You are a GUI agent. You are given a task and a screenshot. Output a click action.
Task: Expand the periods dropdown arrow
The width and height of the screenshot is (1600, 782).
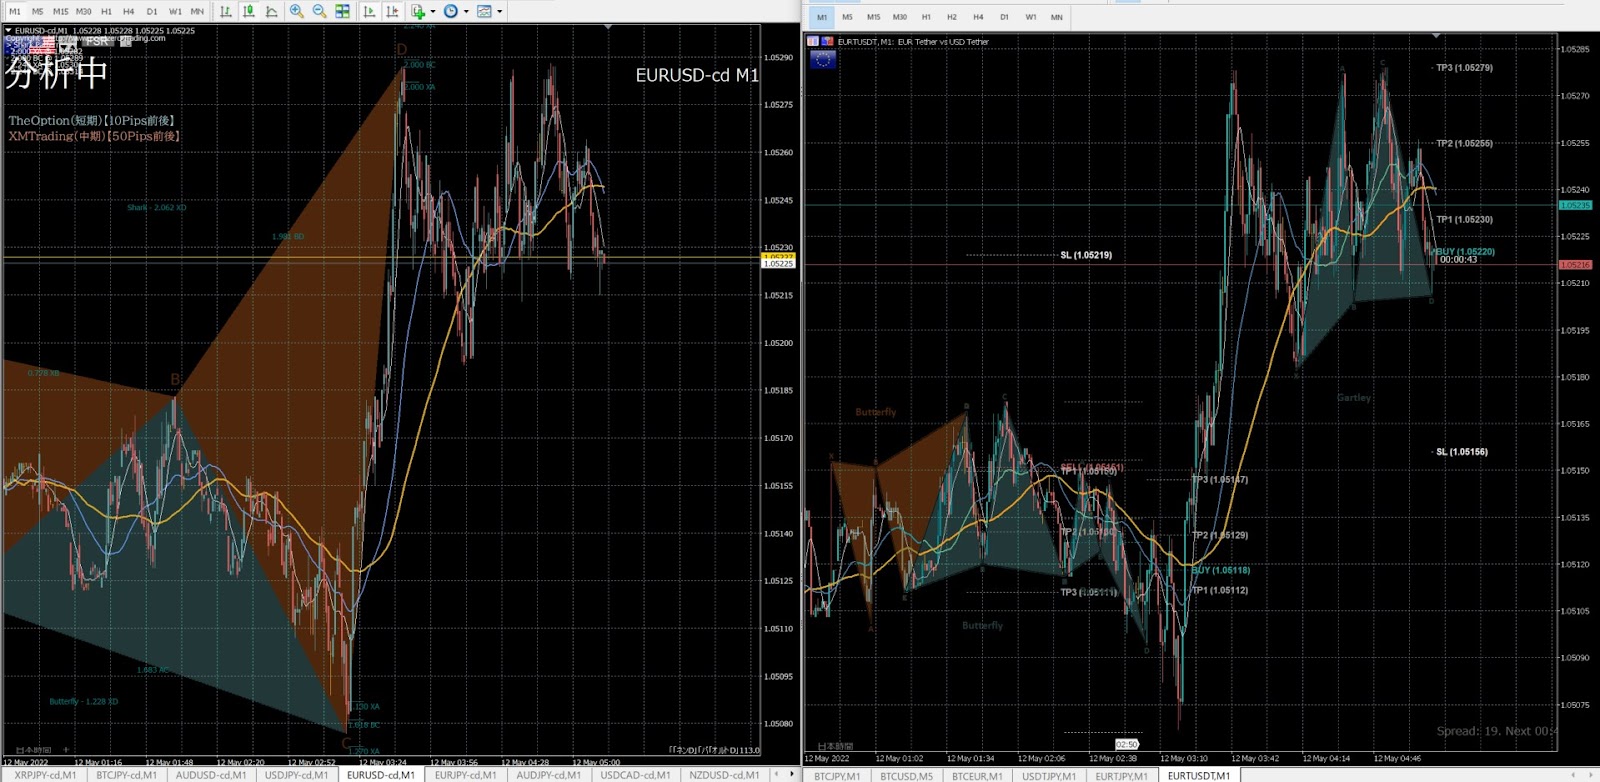pyautogui.click(x=466, y=12)
